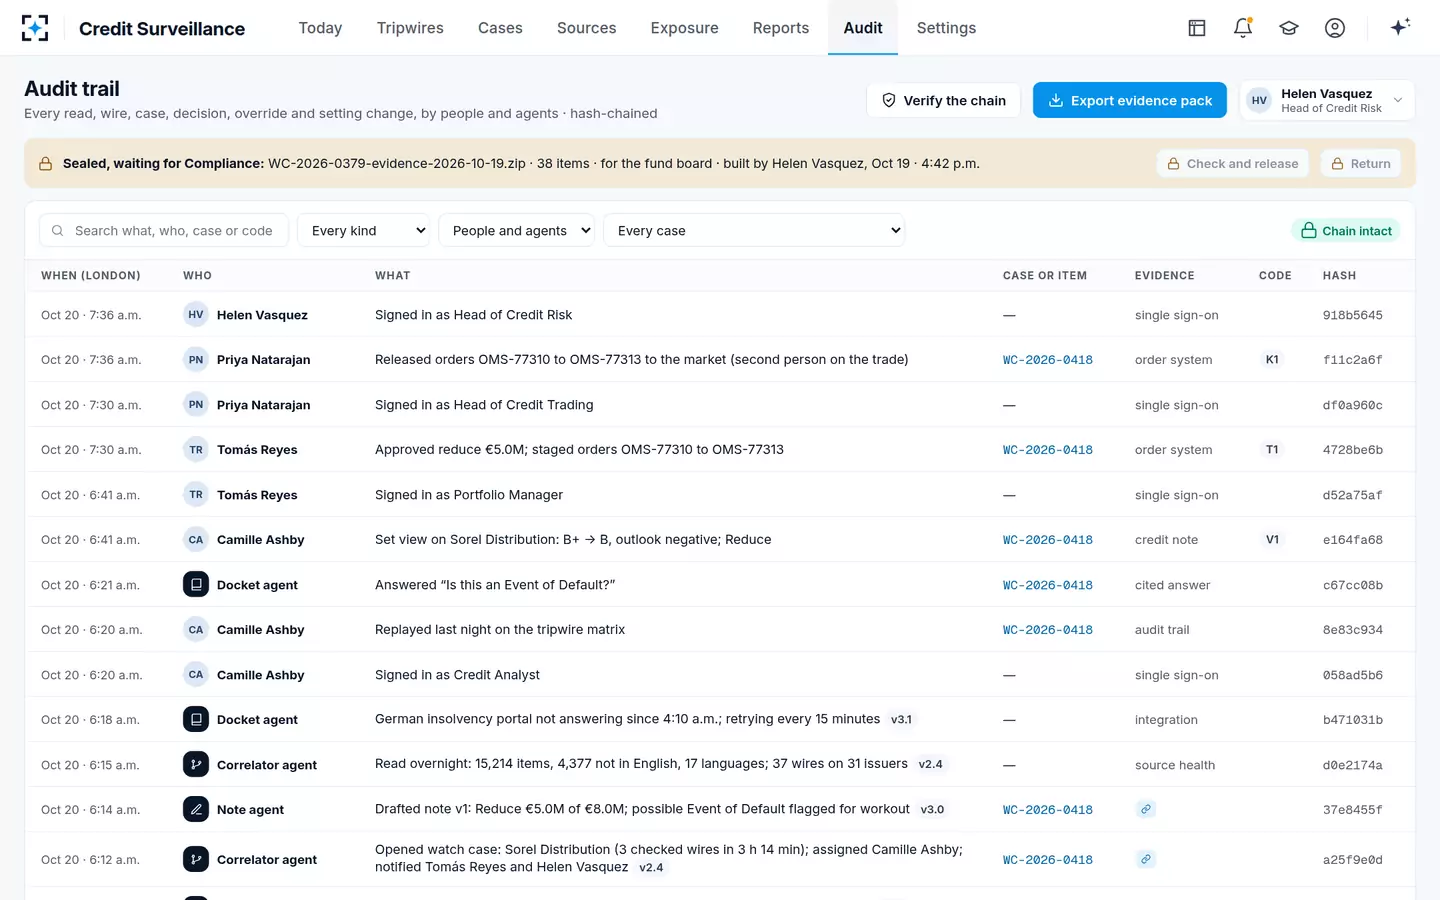Click TR avatar on Portfolio Manager sign-in row
1440x900 pixels.
pos(196,494)
